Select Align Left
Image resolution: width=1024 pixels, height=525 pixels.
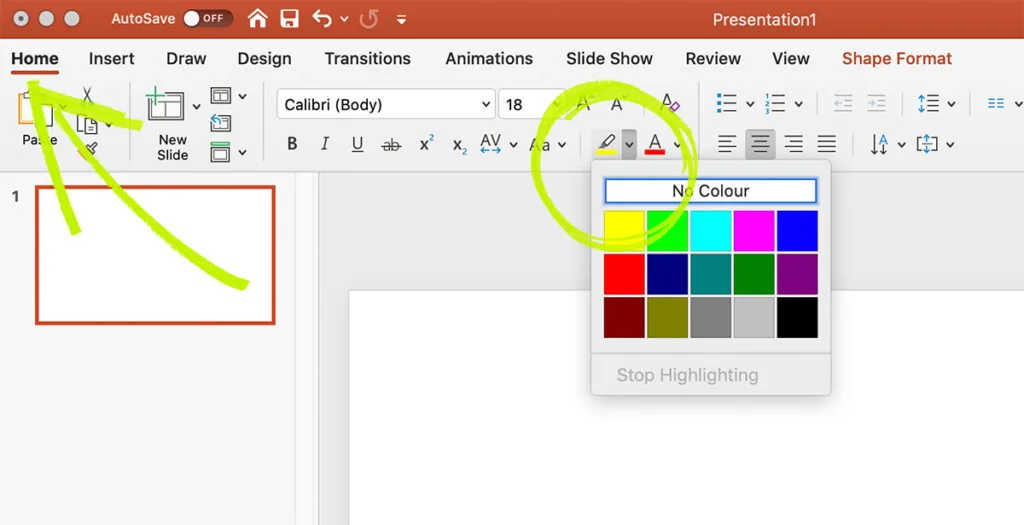tap(727, 144)
